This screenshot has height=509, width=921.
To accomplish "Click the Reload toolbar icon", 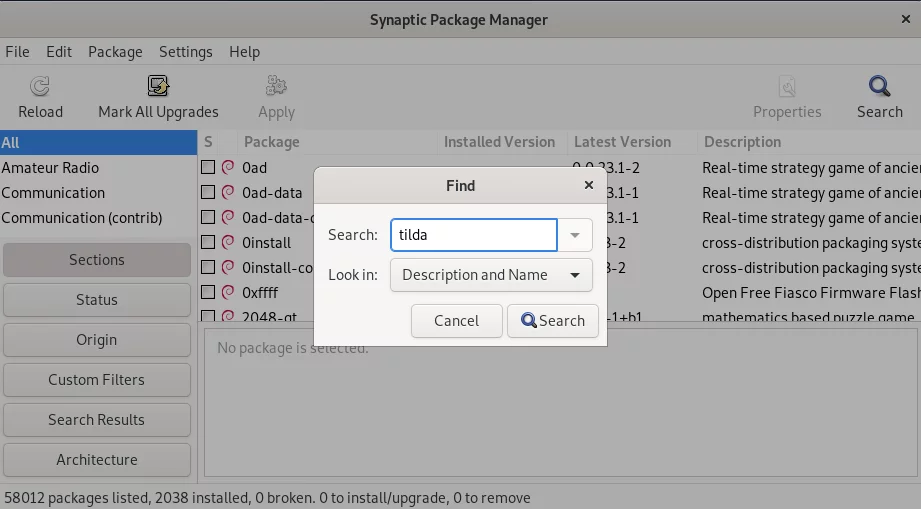I will [x=40, y=87].
